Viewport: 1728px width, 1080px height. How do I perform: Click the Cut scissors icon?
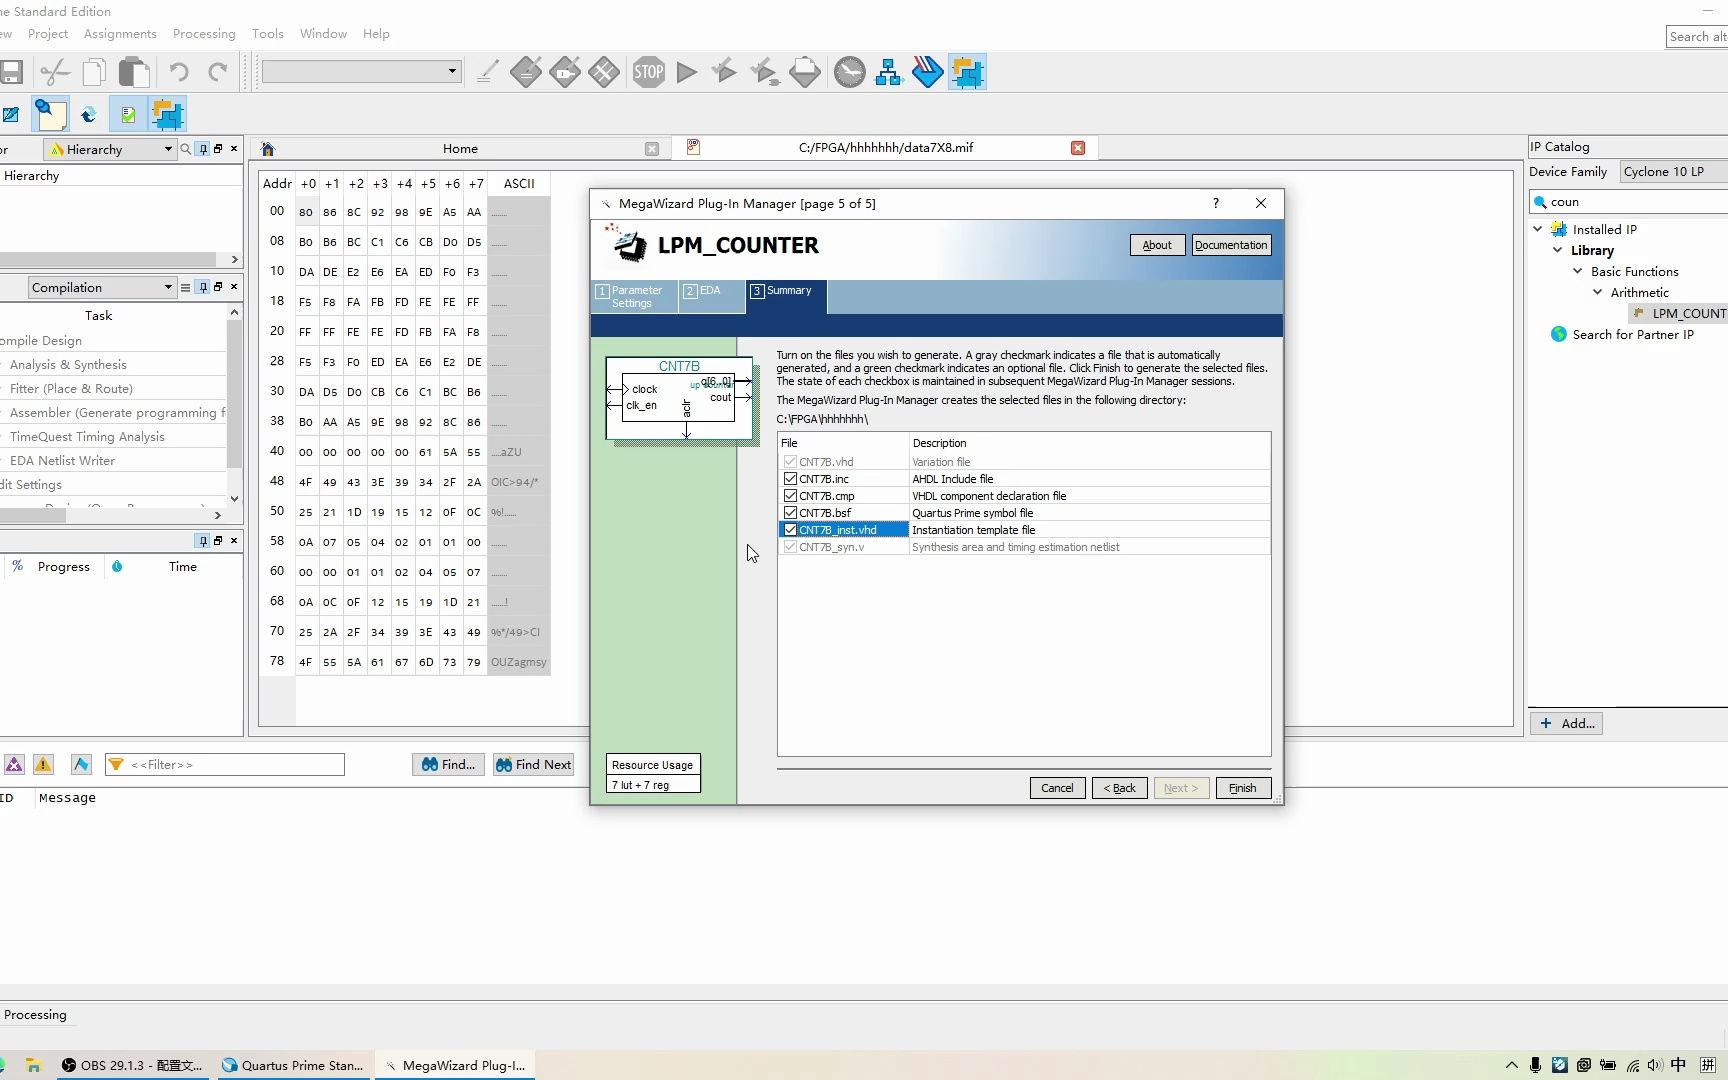[55, 72]
